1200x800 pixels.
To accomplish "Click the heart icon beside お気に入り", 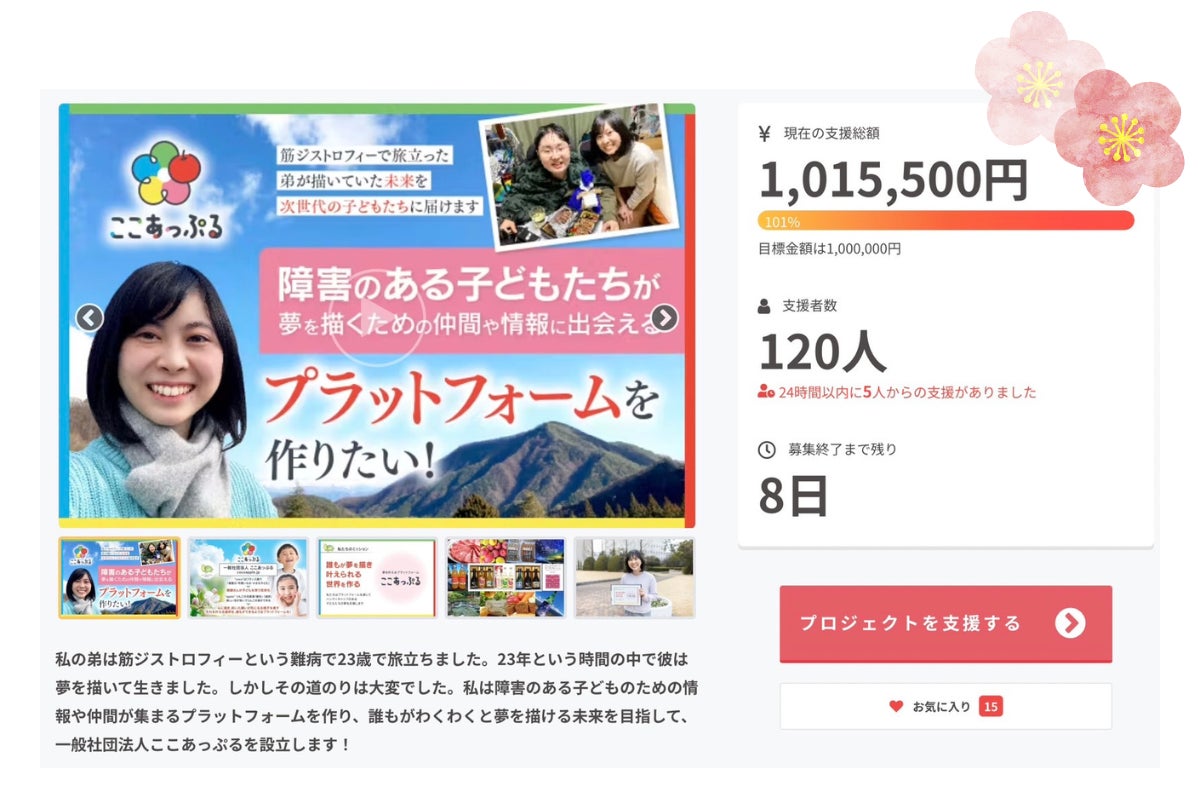I will pos(896,706).
